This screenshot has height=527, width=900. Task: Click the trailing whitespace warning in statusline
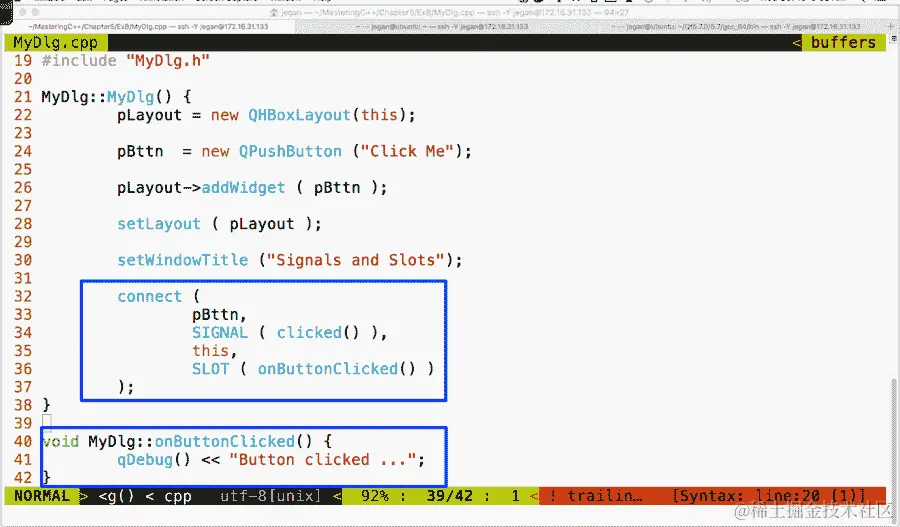click(595, 496)
